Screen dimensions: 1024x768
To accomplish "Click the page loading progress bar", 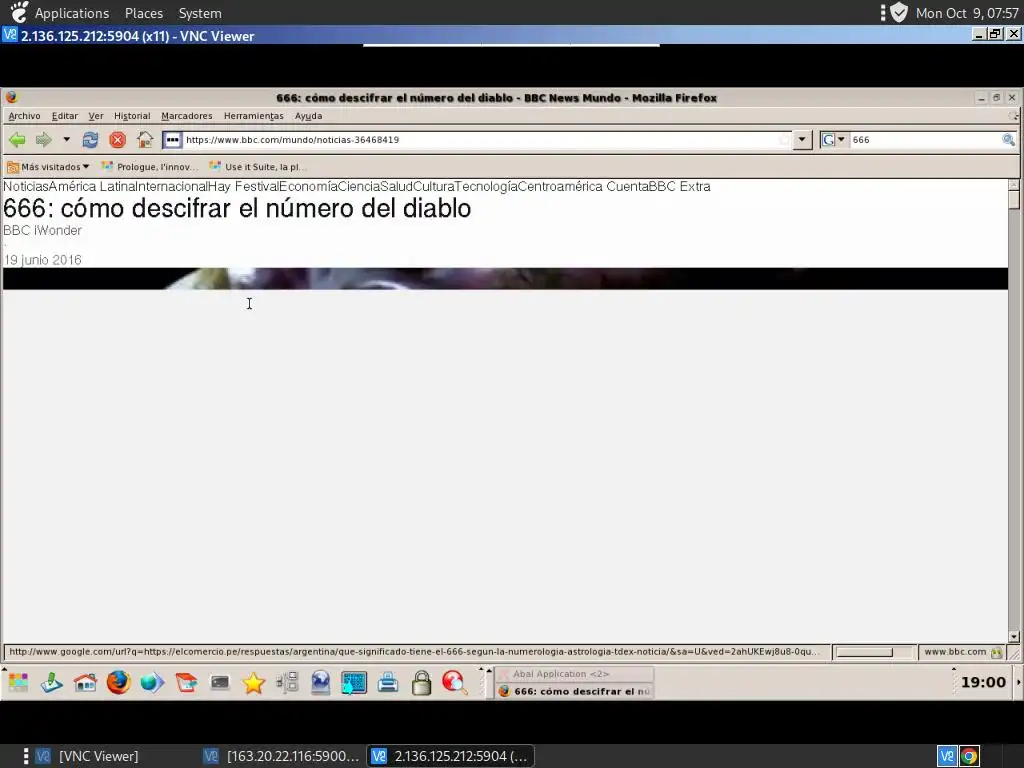I will [873, 652].
